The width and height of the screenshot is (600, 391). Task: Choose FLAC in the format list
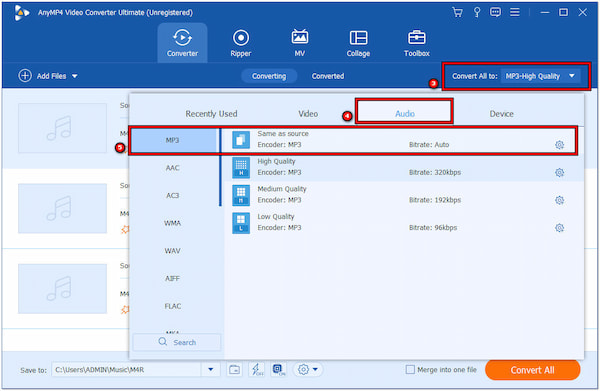(172, 306)
